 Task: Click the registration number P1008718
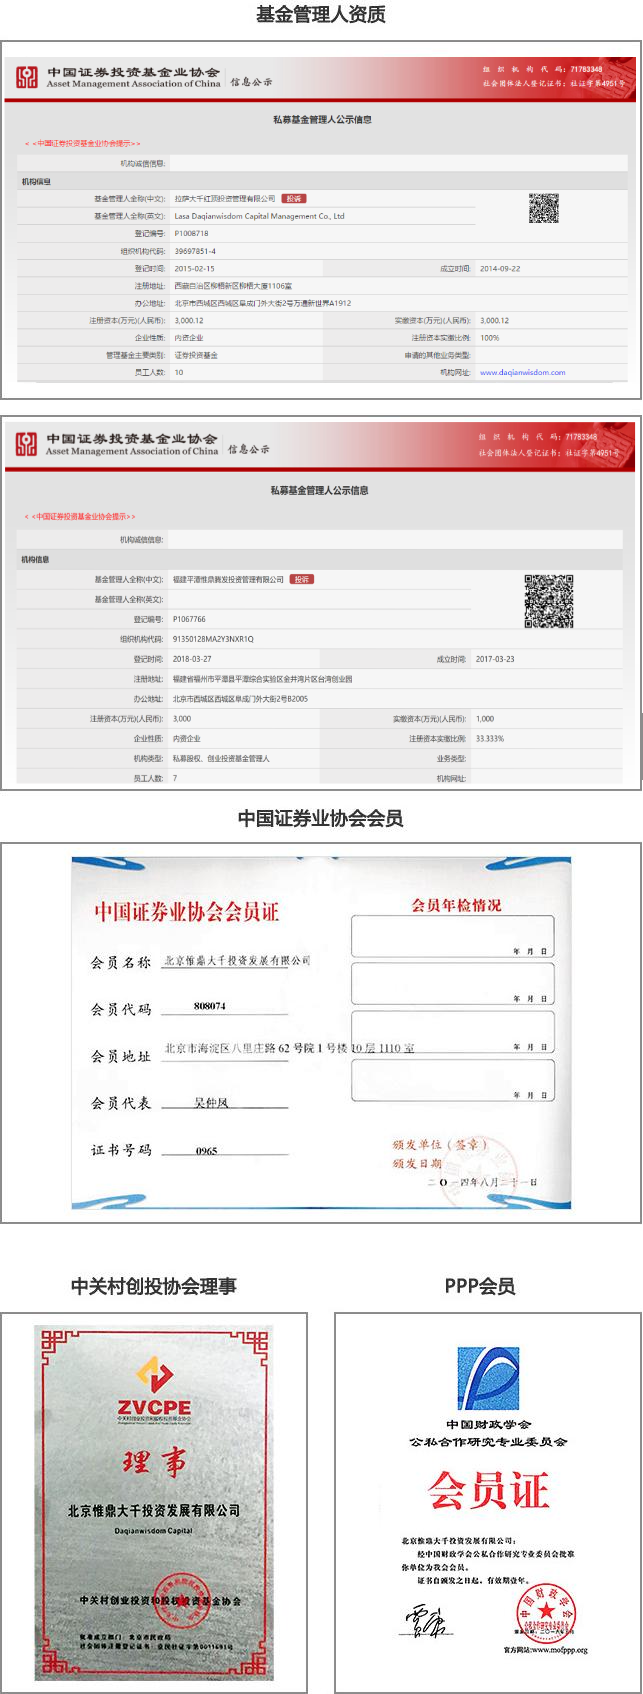[x=191, y=233]
